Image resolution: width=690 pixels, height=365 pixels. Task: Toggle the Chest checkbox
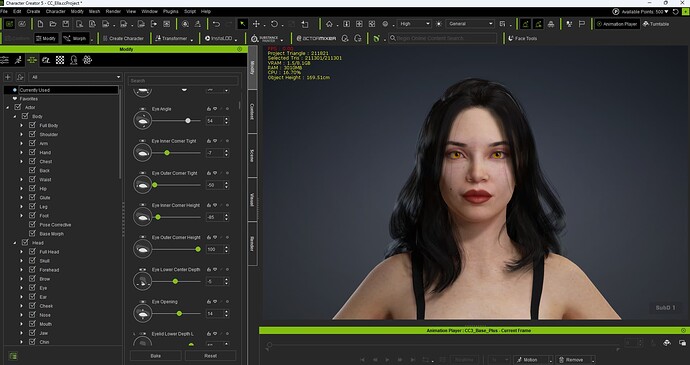32,161
